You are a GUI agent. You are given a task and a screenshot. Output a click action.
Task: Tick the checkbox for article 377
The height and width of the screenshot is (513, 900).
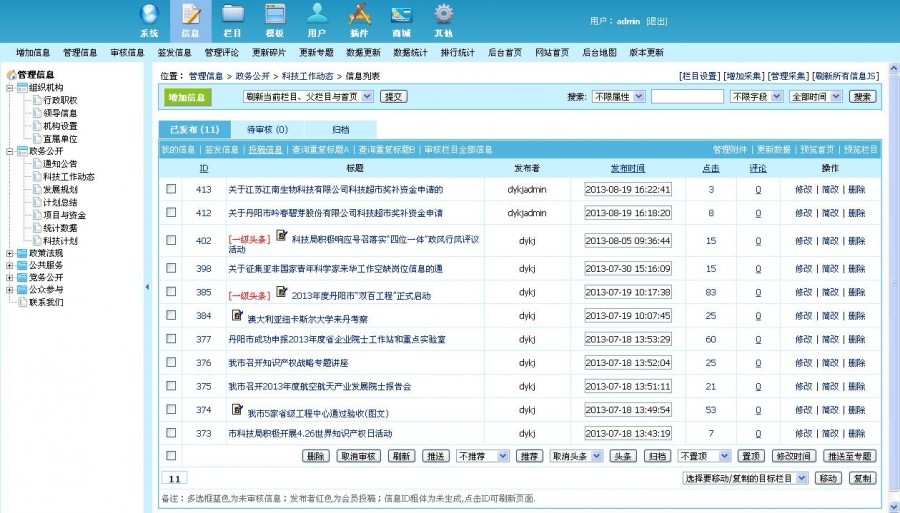[x=171, y=339]
